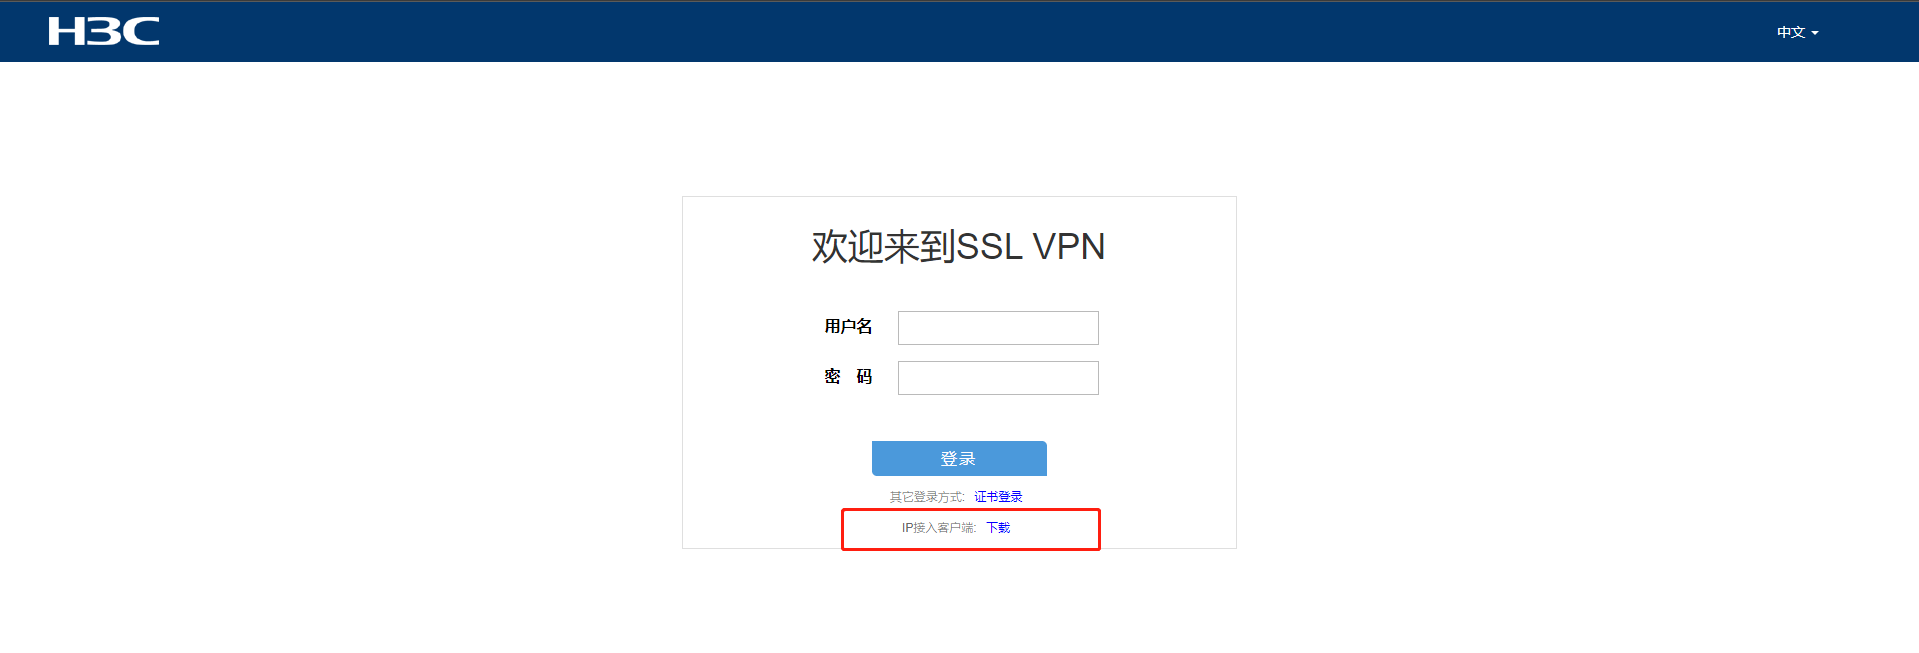
Task: Click the dark blue header bar
Action: 959,31
